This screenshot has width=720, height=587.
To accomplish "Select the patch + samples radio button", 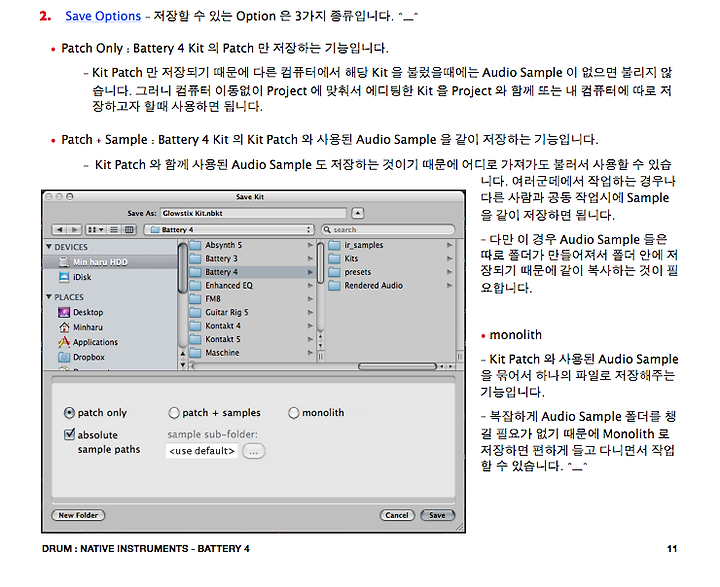I will tap(174, 413).
